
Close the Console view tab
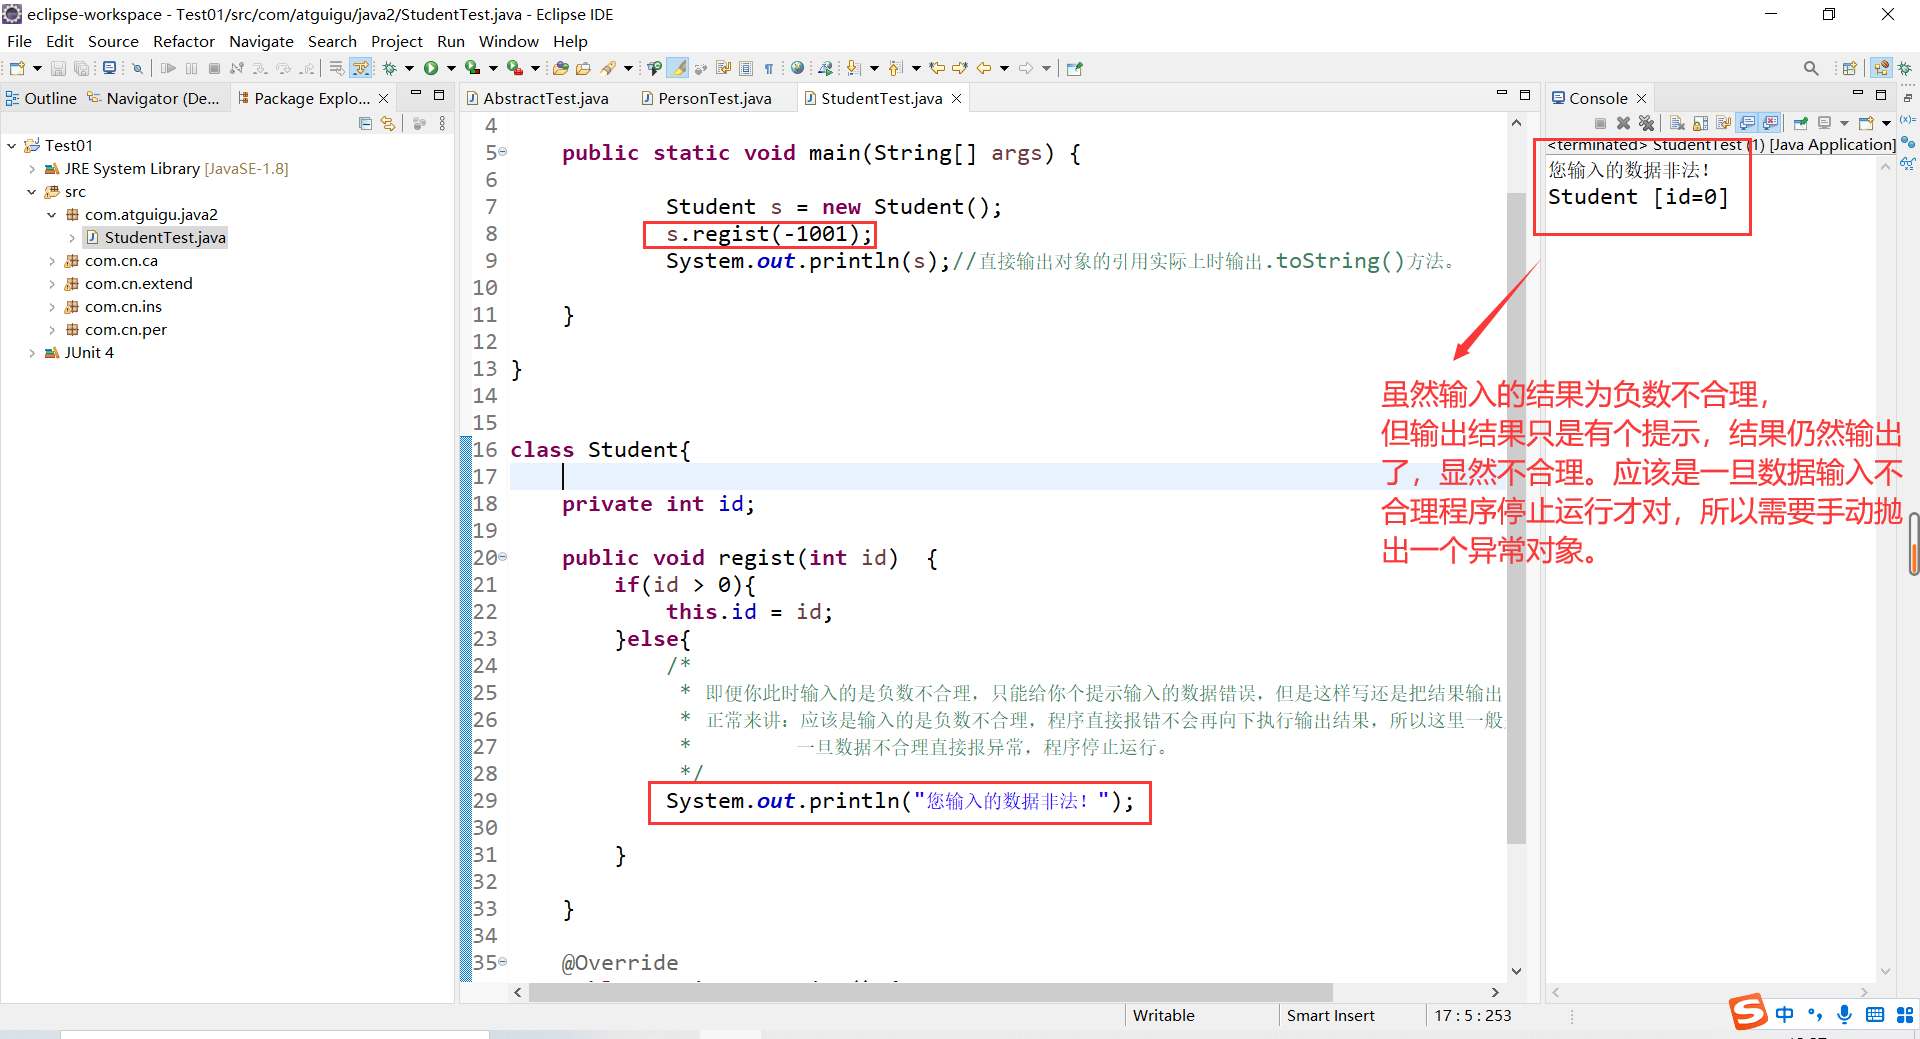coord(1641,98)
